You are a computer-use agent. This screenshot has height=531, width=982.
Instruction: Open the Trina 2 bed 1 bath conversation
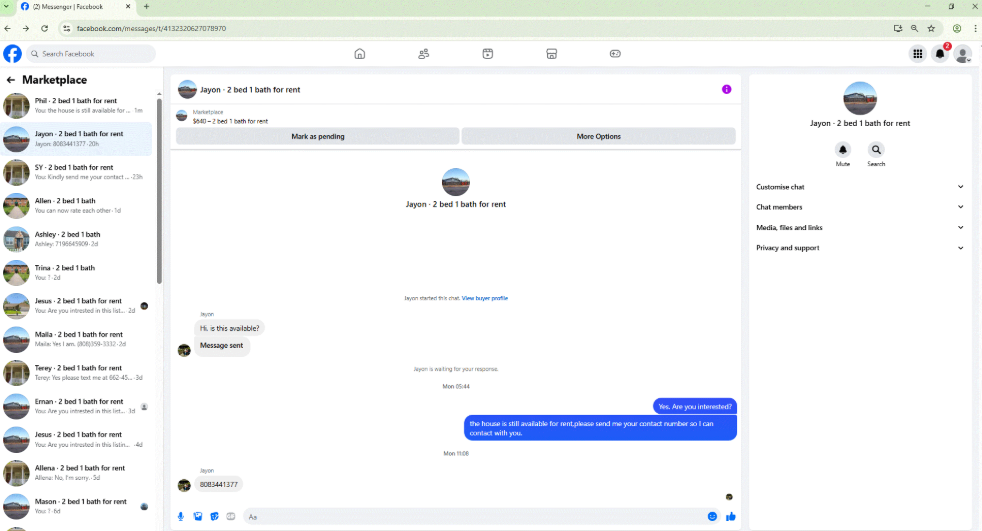point(76,272)
